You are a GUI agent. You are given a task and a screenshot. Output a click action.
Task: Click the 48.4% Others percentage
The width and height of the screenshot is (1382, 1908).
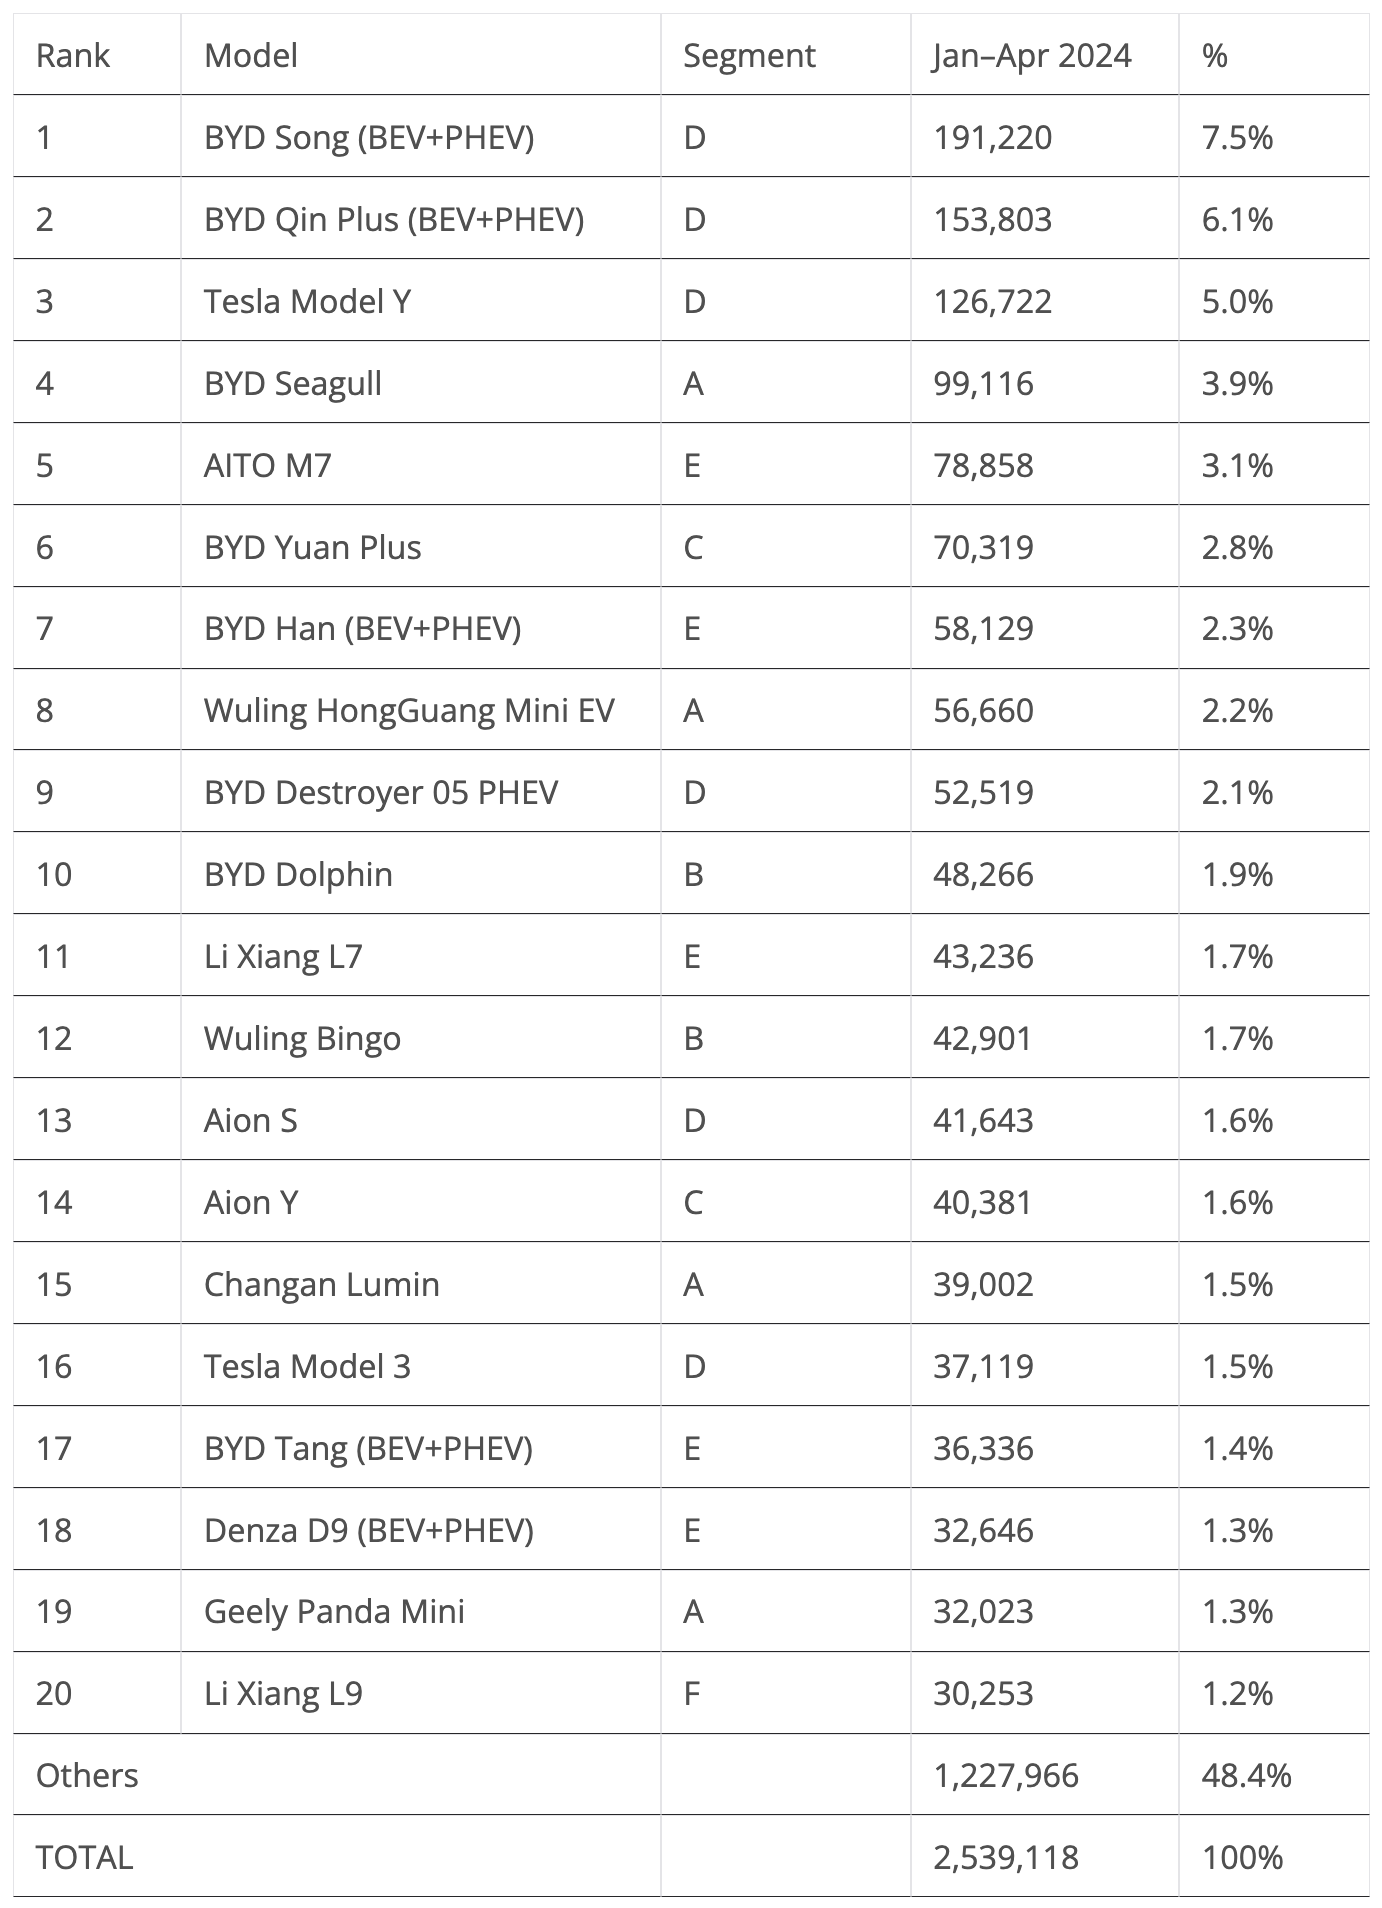pyautogui.click(x=1247, y=1775)
